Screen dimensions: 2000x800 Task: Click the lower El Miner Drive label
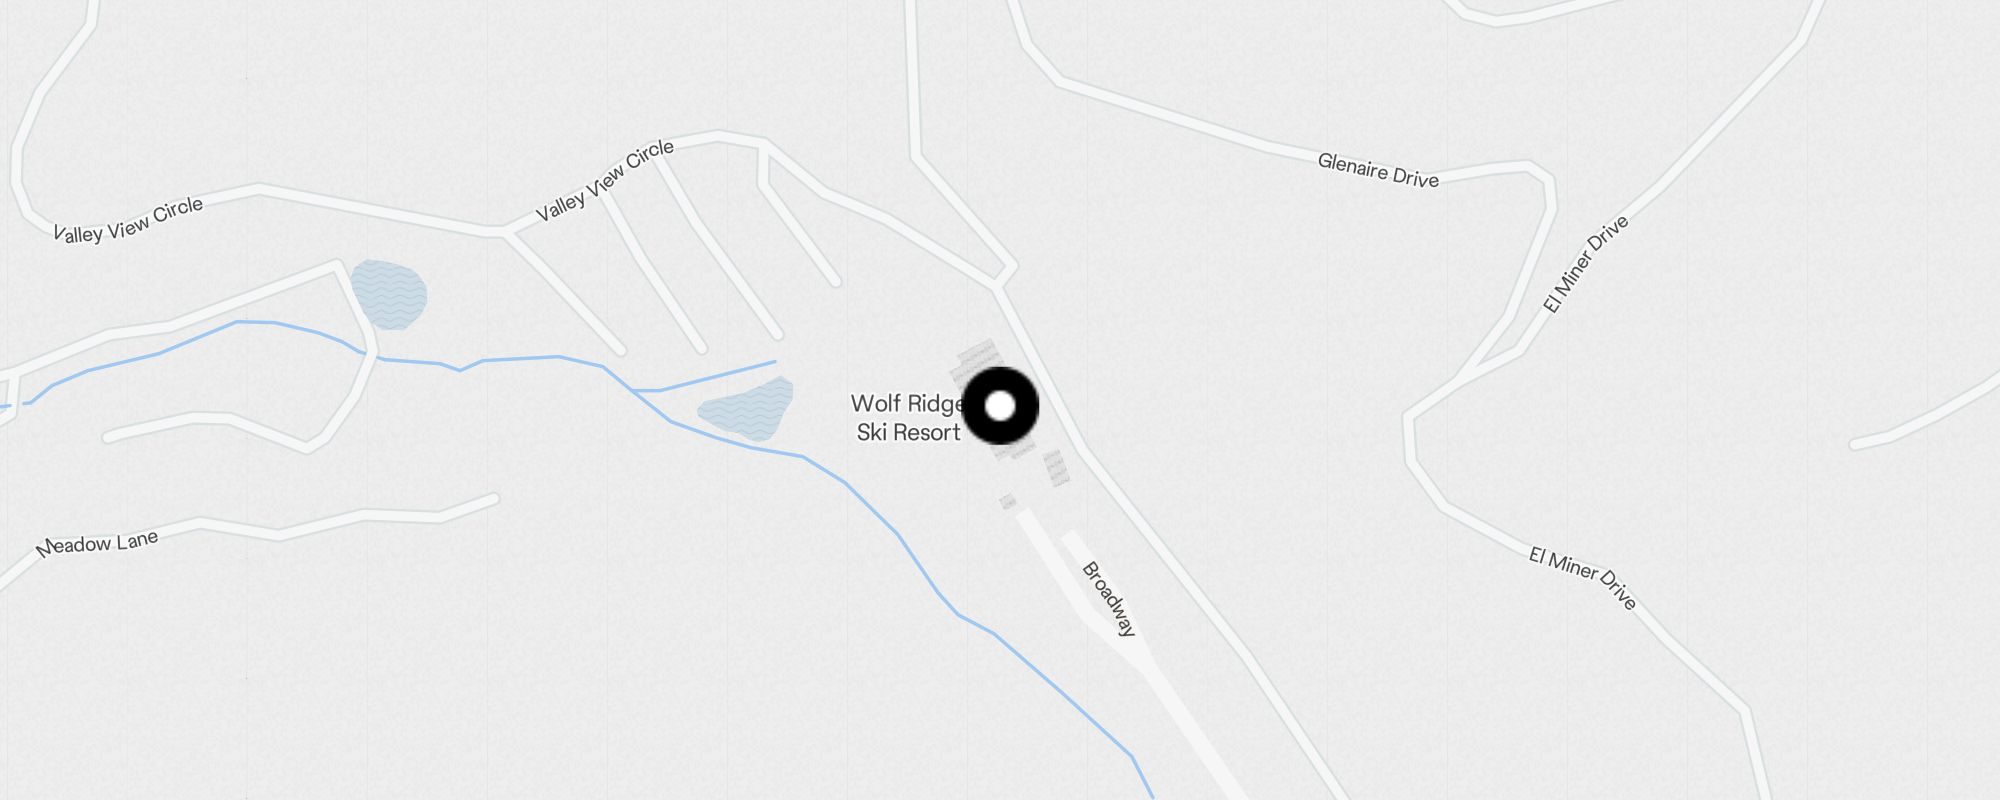pos(1583,577)
